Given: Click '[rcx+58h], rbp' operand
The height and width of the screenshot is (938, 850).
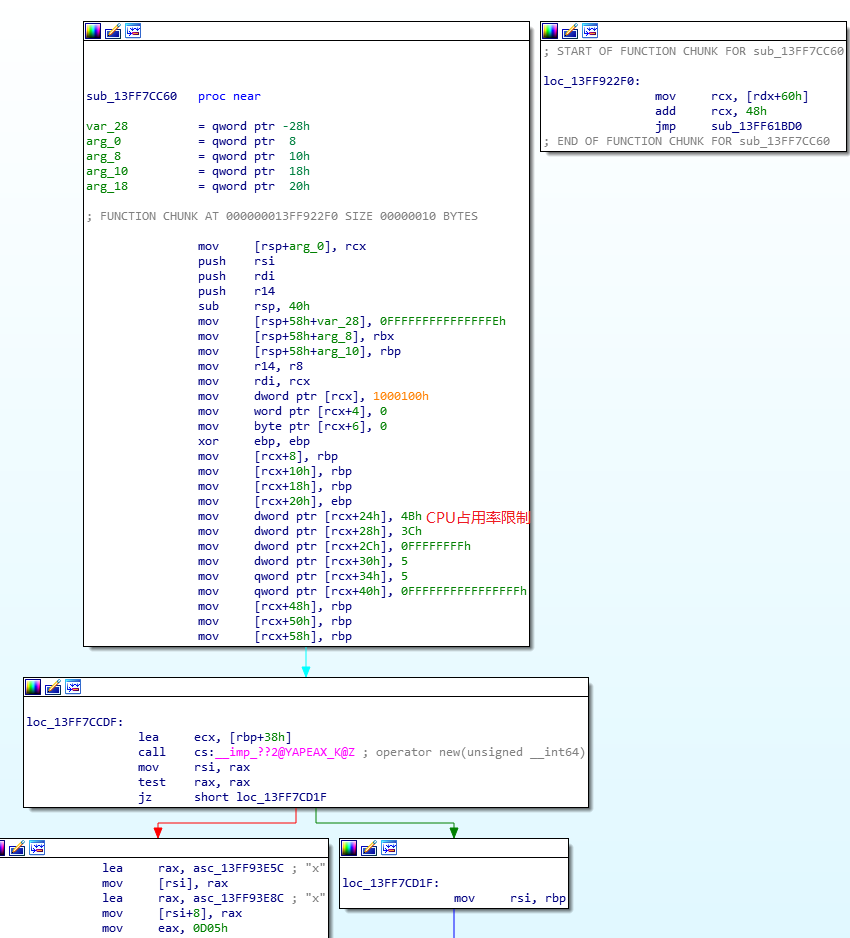Looking at the screenshot, I should [x=303, y=636].
